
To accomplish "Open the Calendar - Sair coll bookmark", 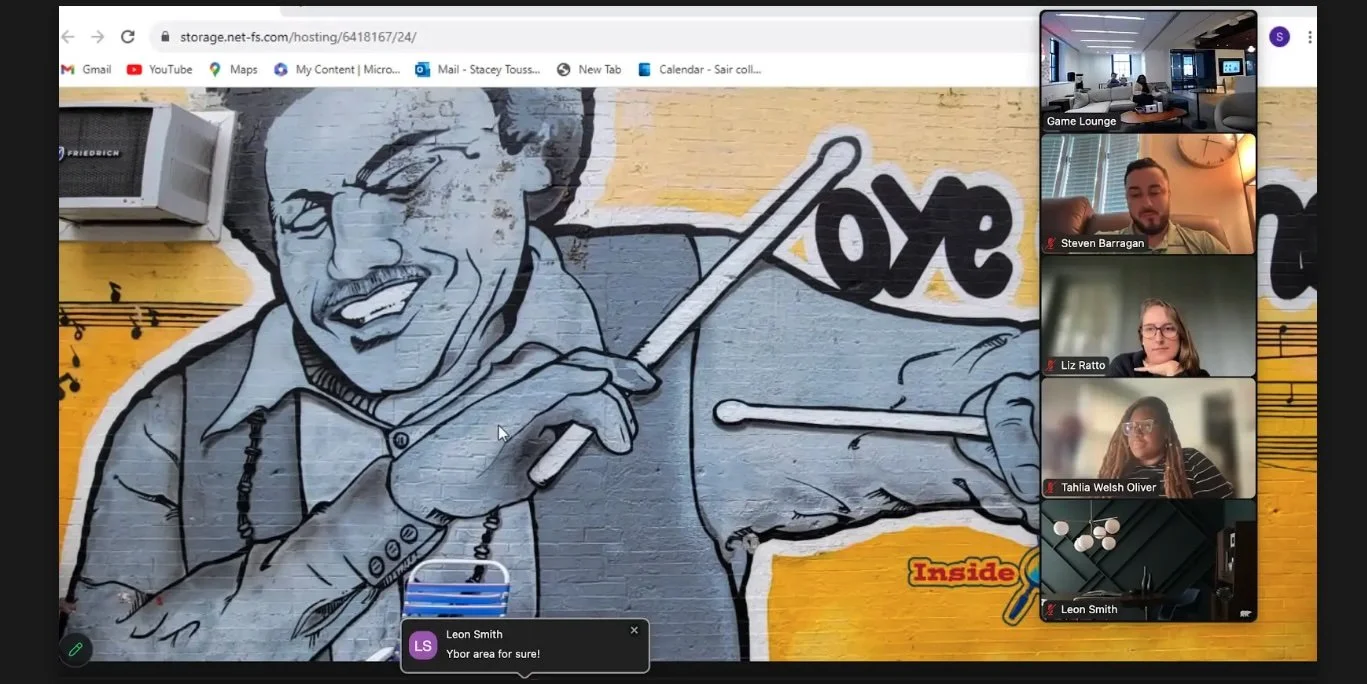I will (699, 69).
